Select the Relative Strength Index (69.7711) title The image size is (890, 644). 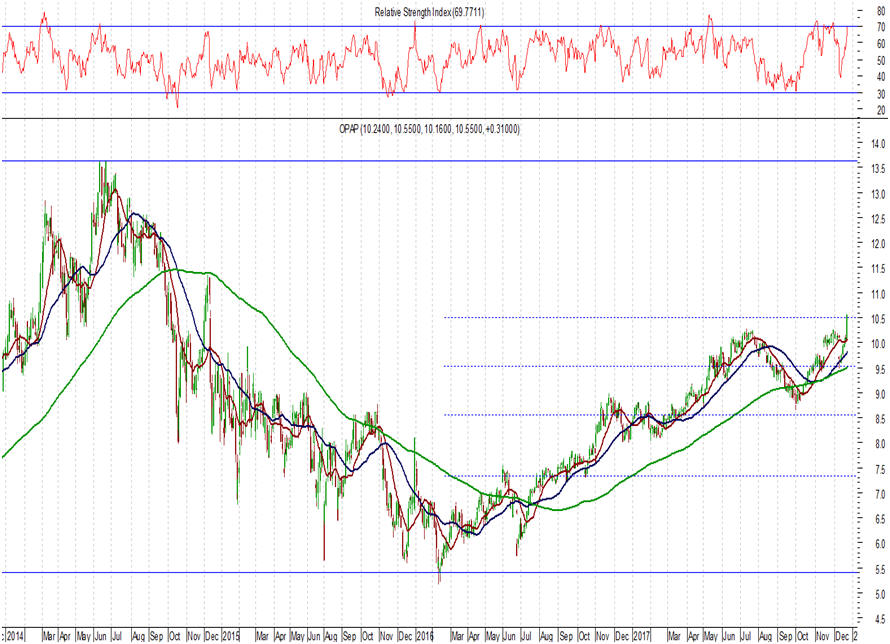429,12
